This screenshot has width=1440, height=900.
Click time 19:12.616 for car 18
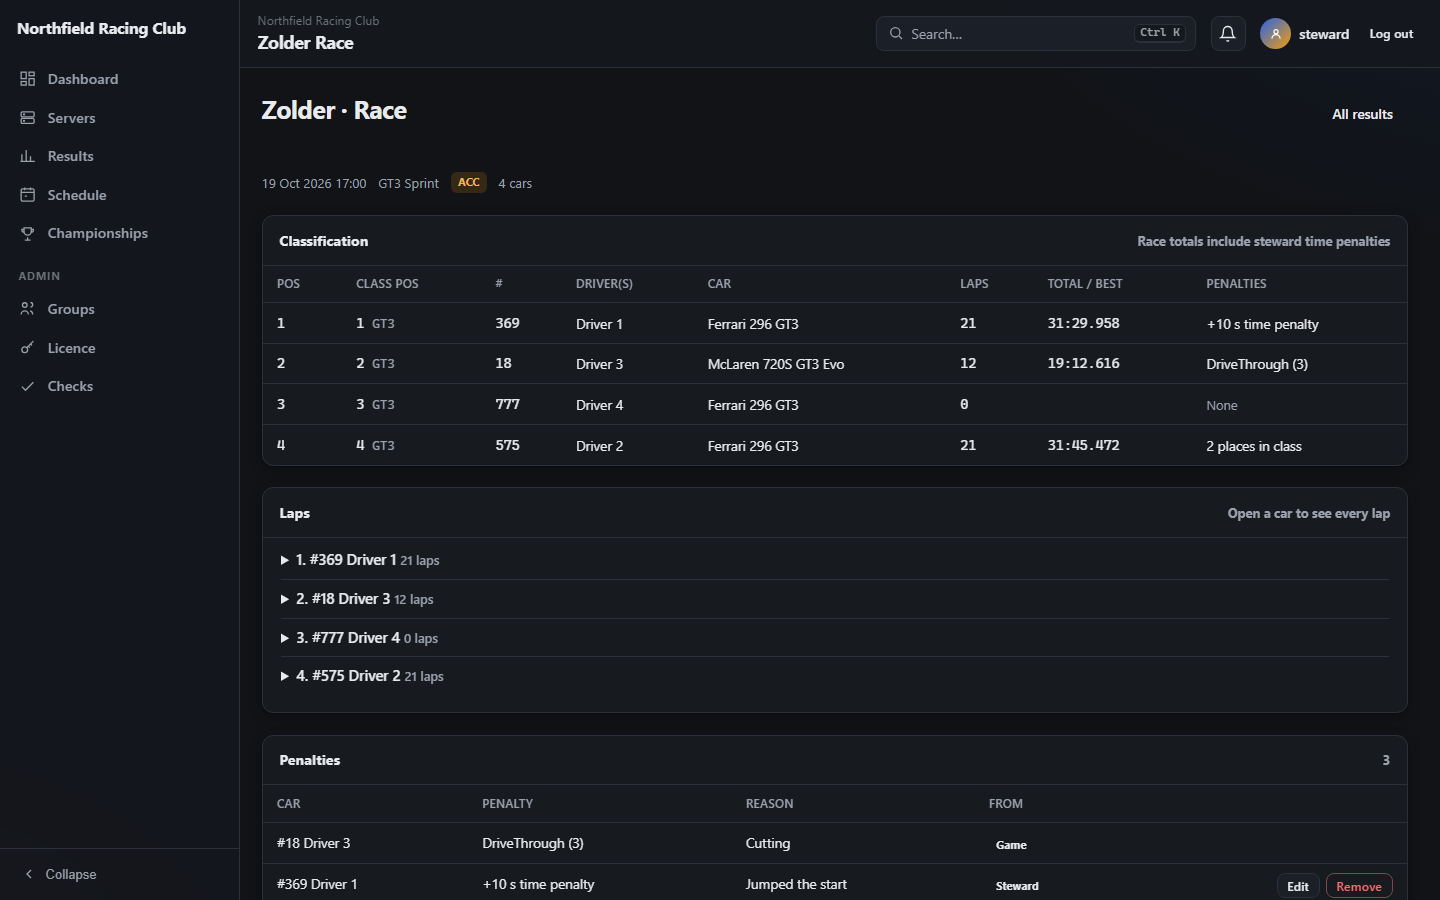pyautogui.click(x=1083, y=363)
